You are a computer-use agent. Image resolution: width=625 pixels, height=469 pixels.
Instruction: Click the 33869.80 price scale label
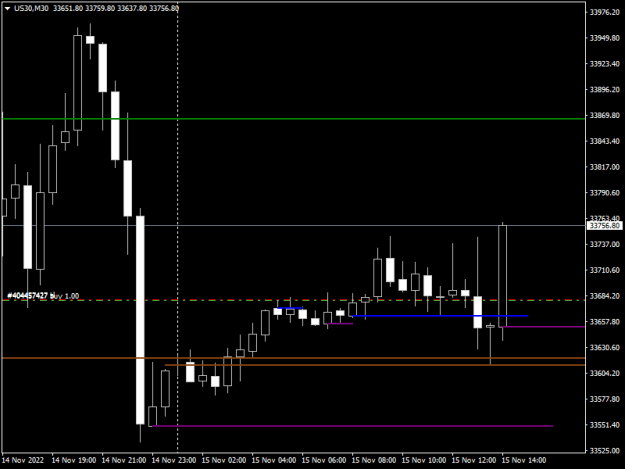coord(605,115)
